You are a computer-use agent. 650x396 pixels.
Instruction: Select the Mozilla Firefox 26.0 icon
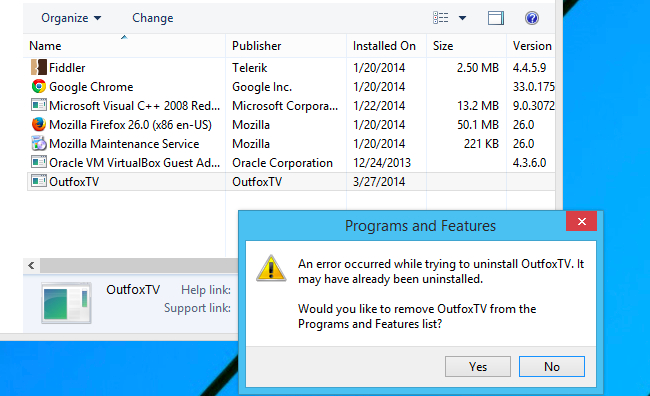[x=39, y=124]
